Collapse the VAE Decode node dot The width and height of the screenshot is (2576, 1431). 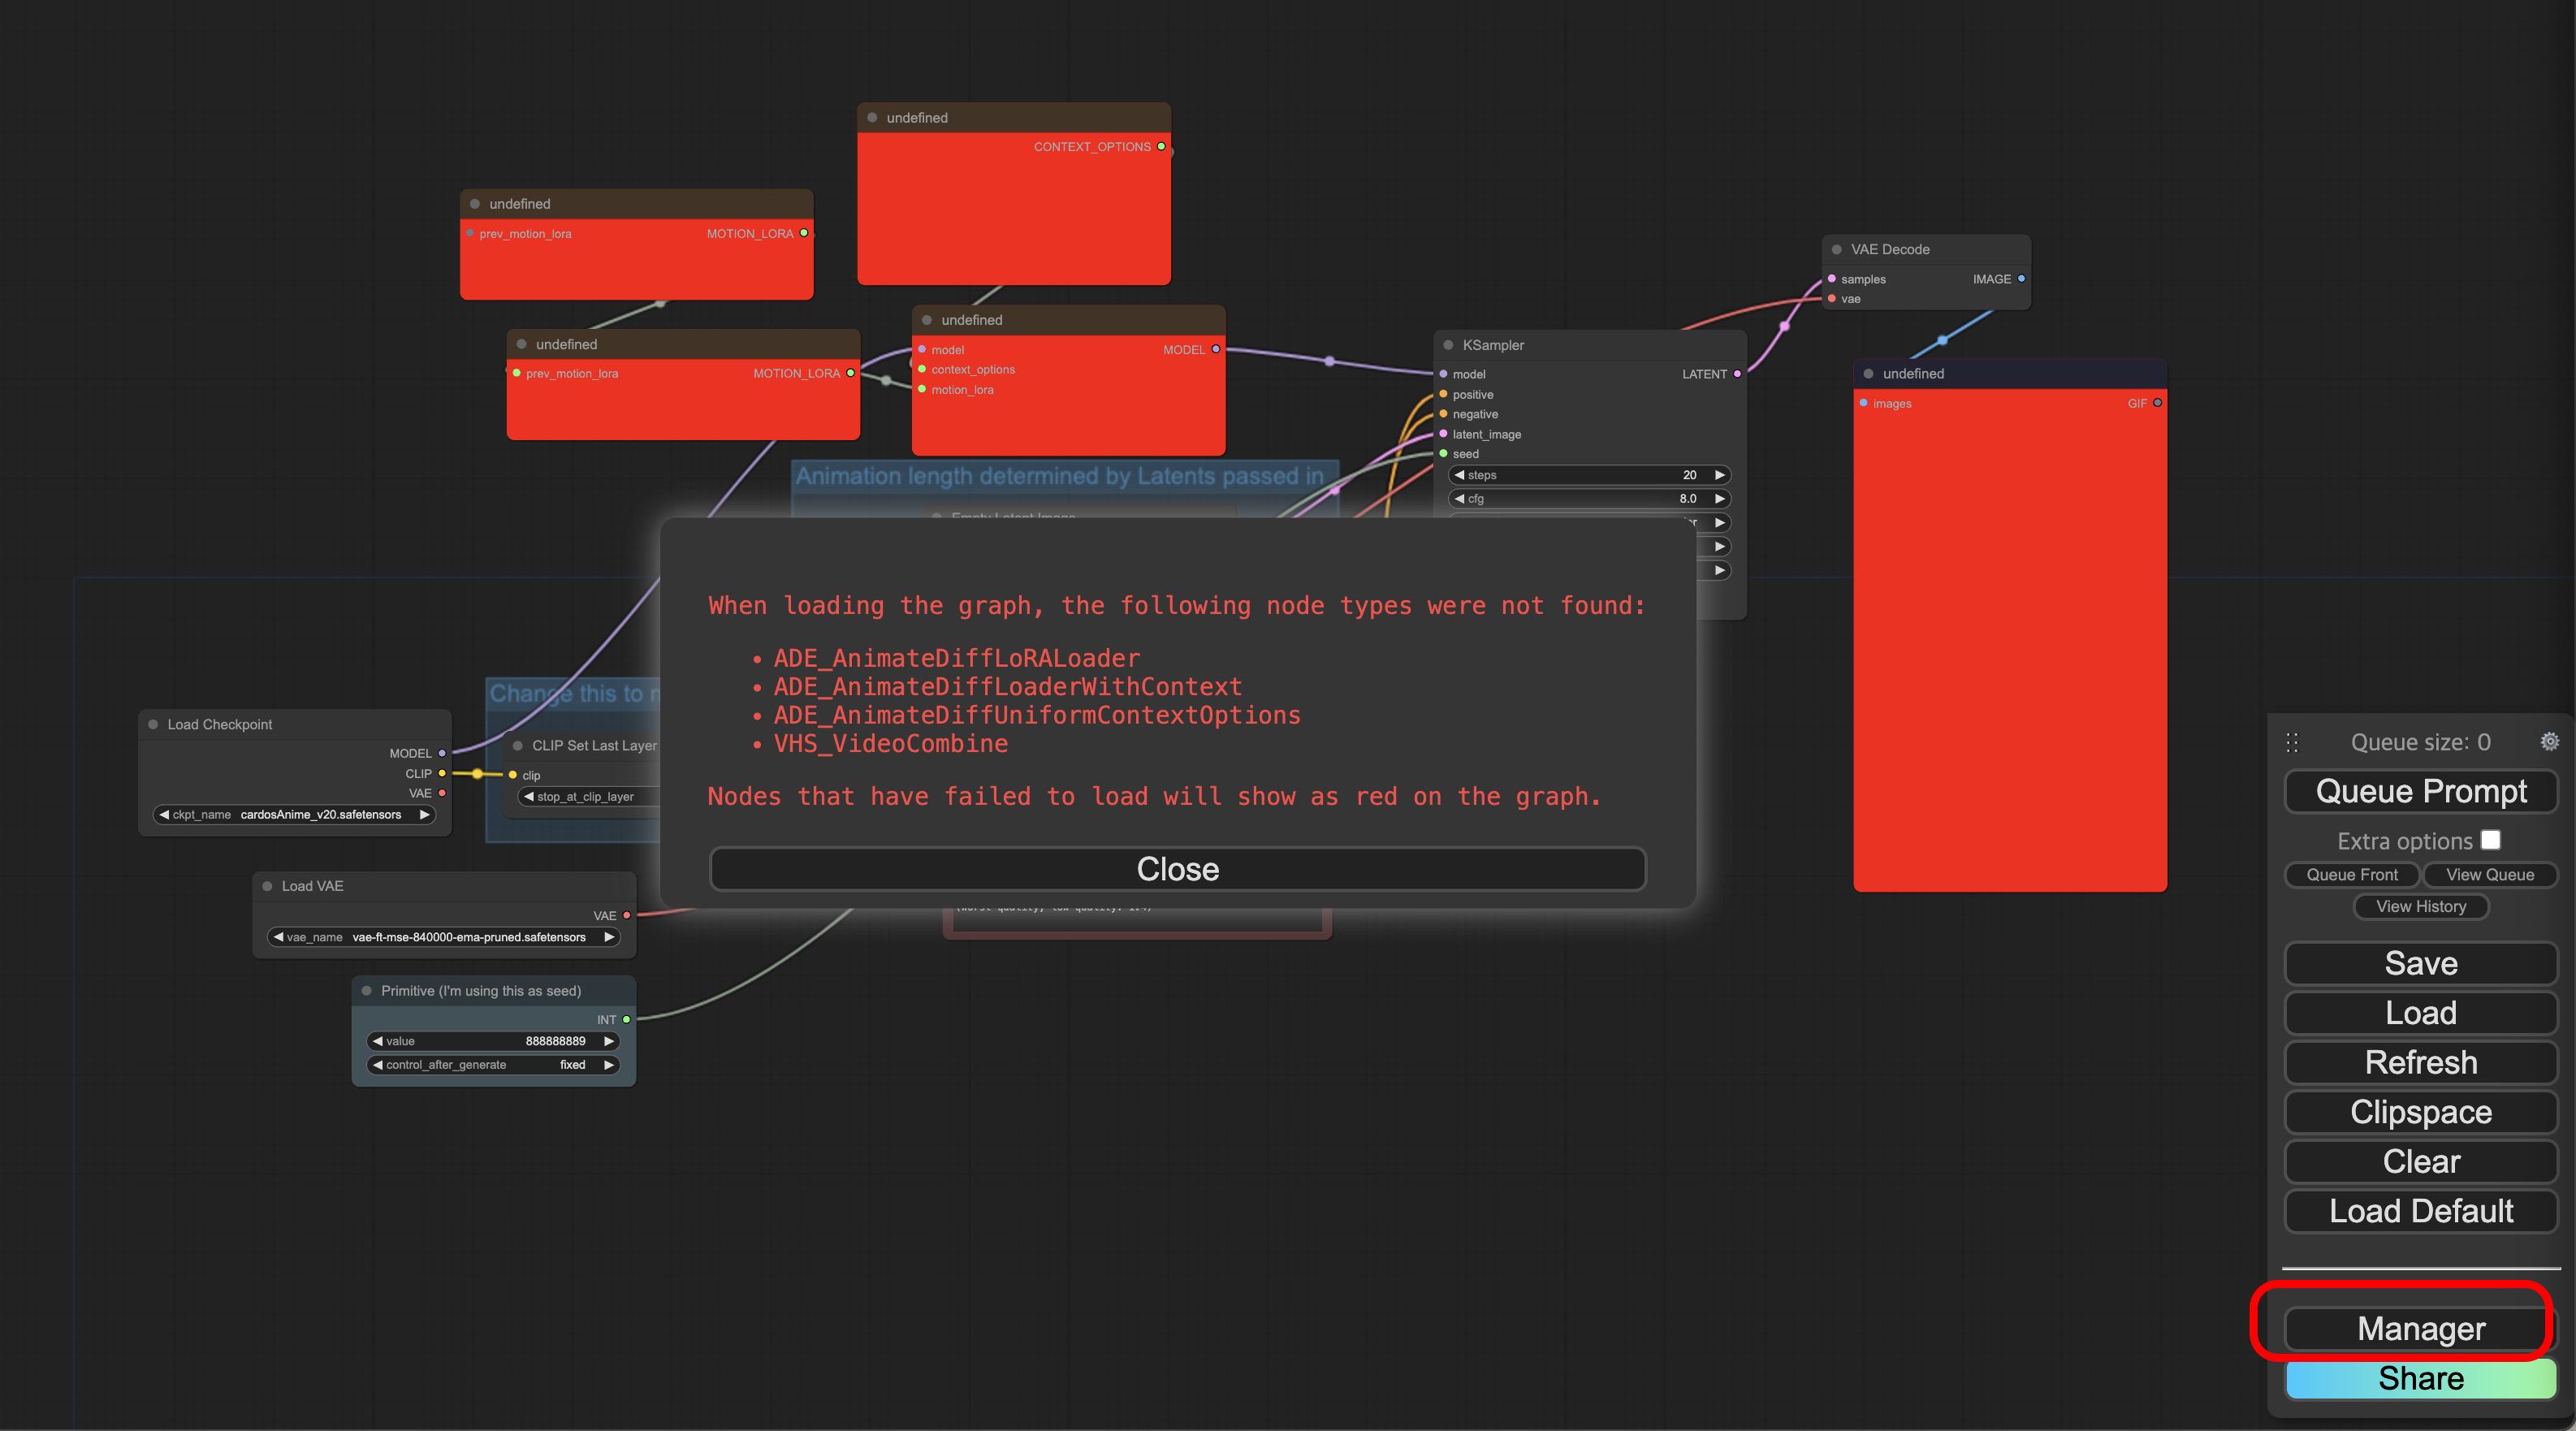tap(1836, 249)
